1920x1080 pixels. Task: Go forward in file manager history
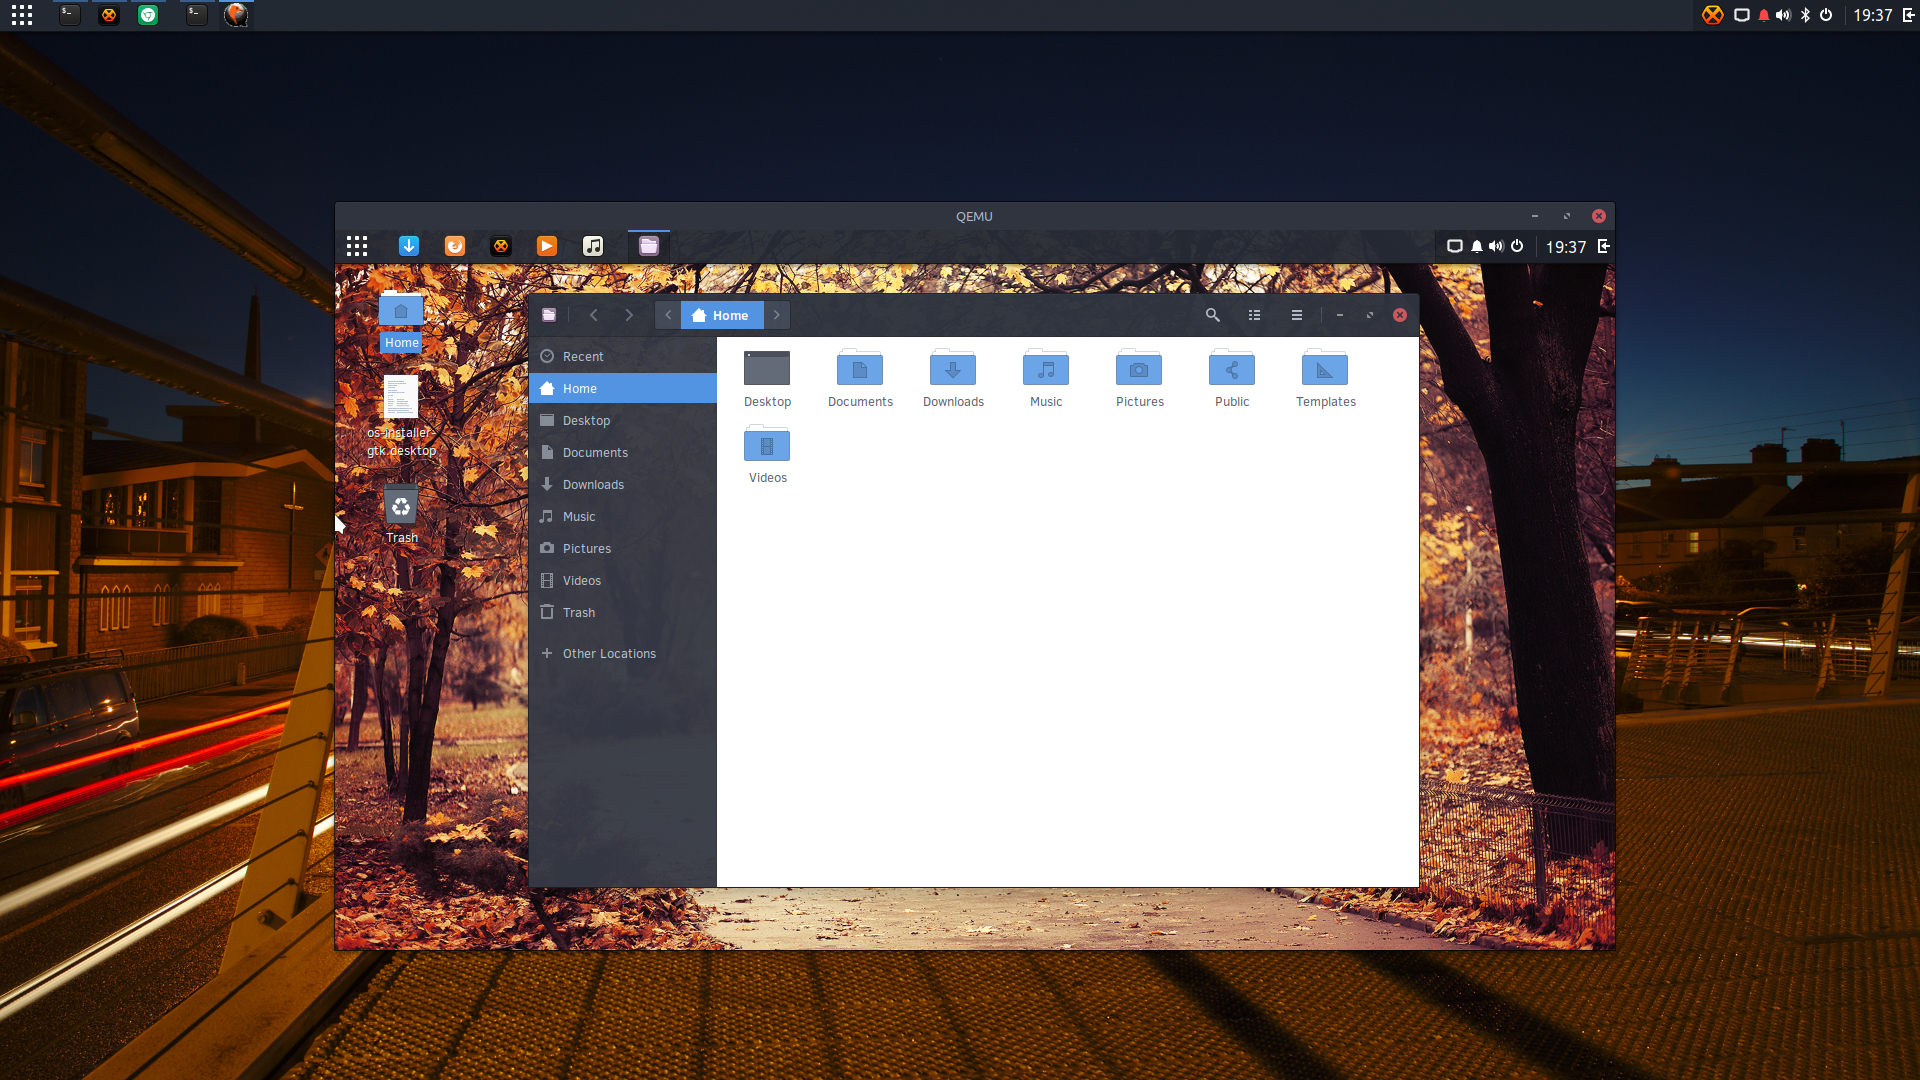pos(629,315)
